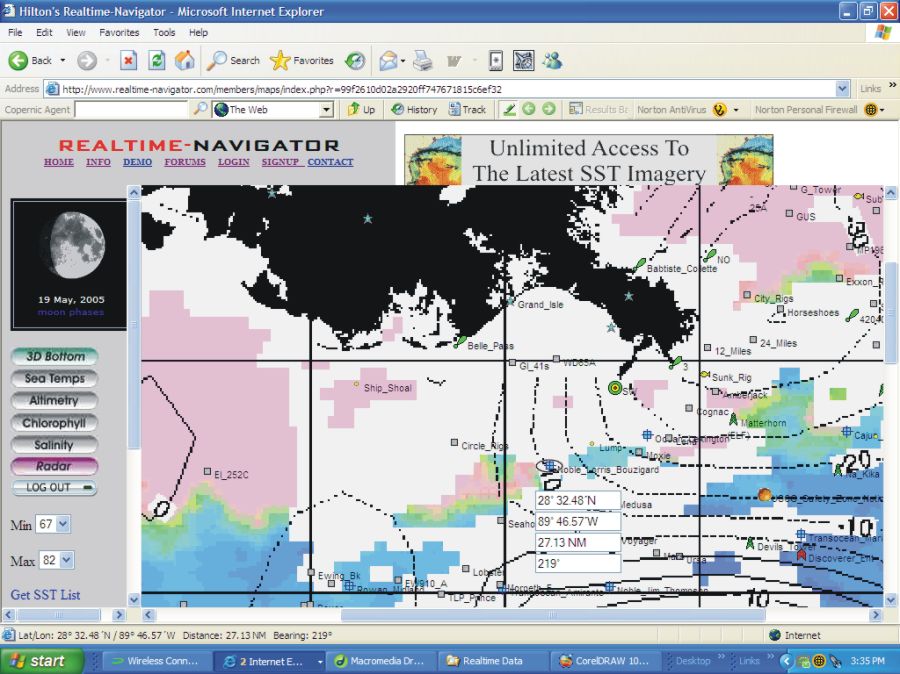Click the Ship_Shoal map marker

(x=356, y=384)
